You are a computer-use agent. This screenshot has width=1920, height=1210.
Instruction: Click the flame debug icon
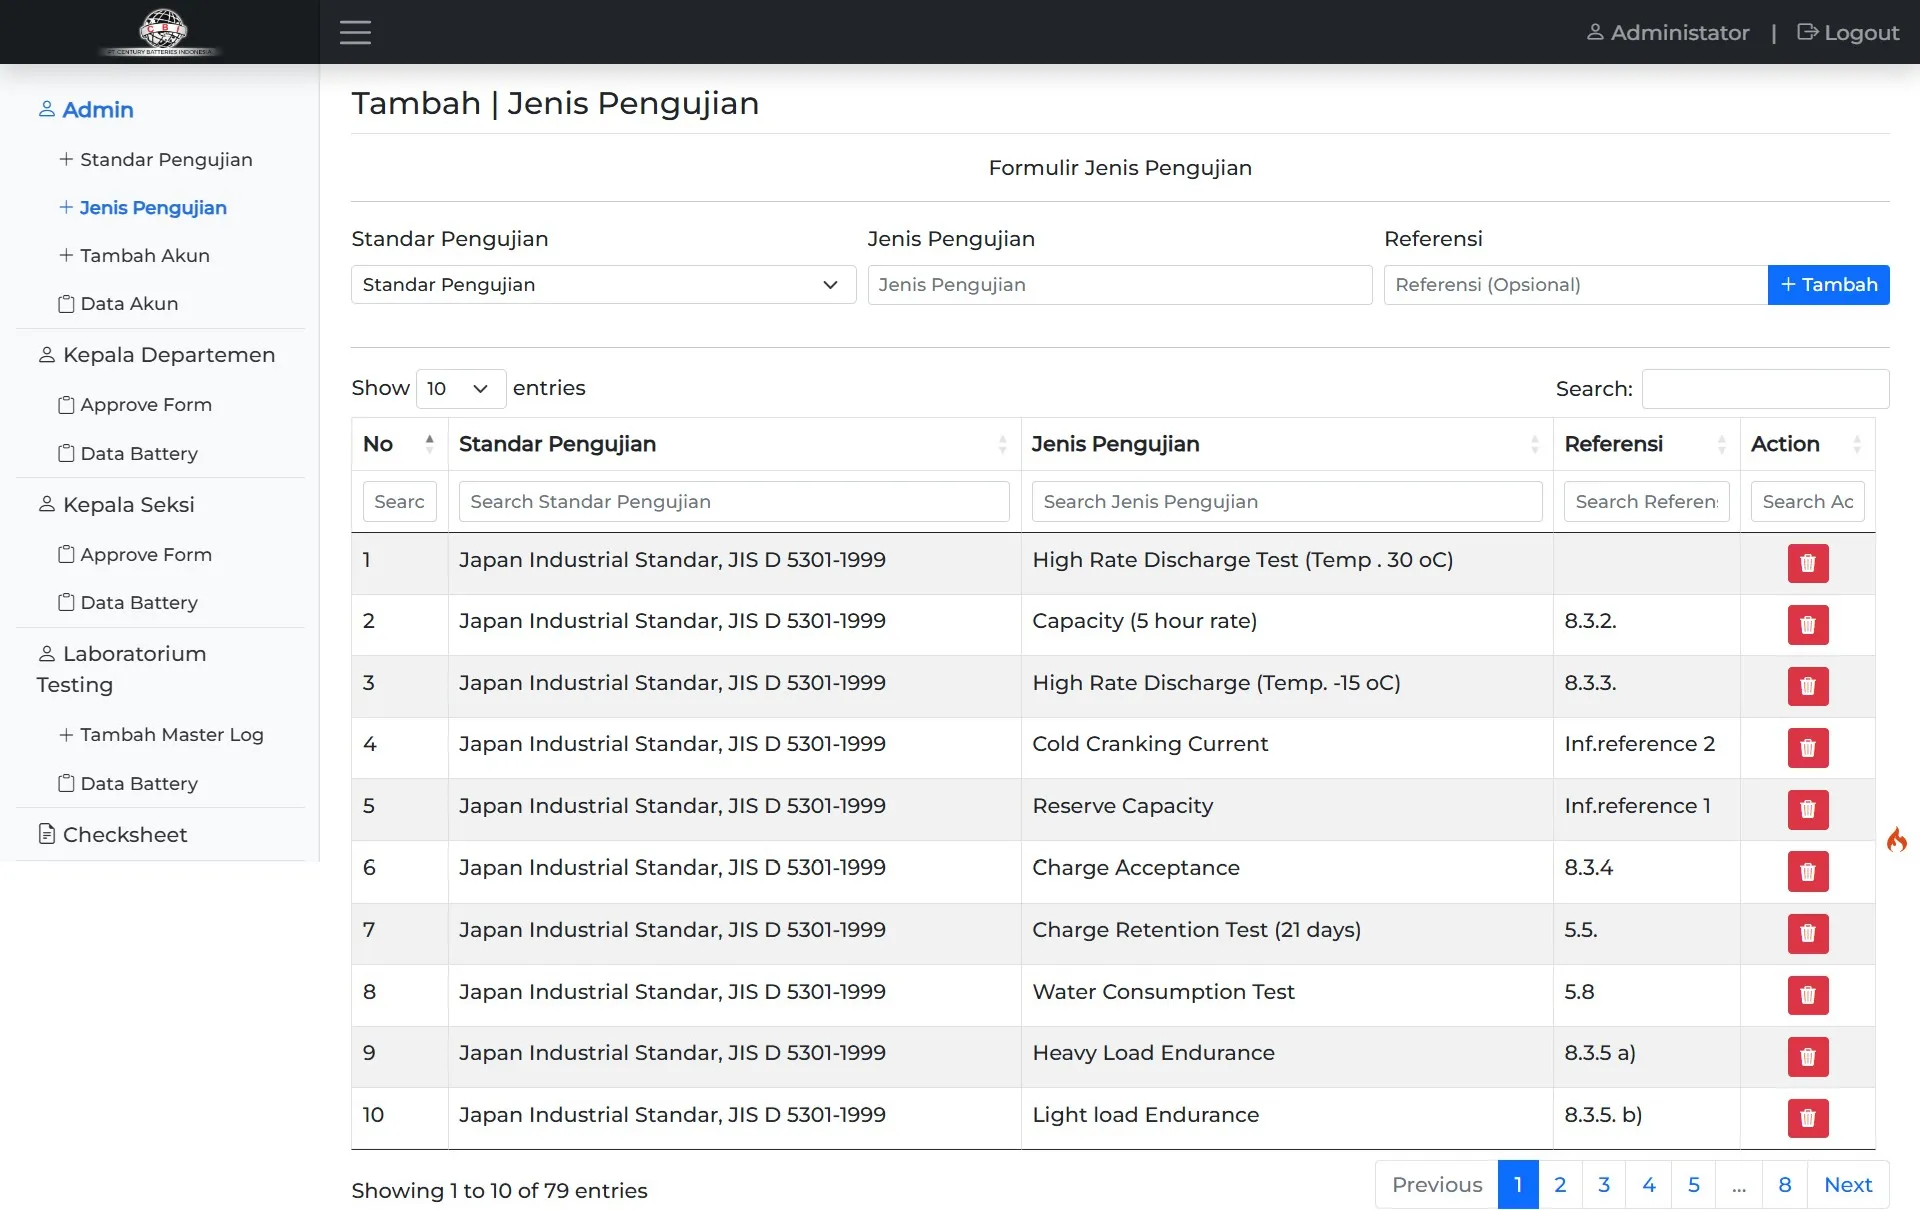(1896, 839)
